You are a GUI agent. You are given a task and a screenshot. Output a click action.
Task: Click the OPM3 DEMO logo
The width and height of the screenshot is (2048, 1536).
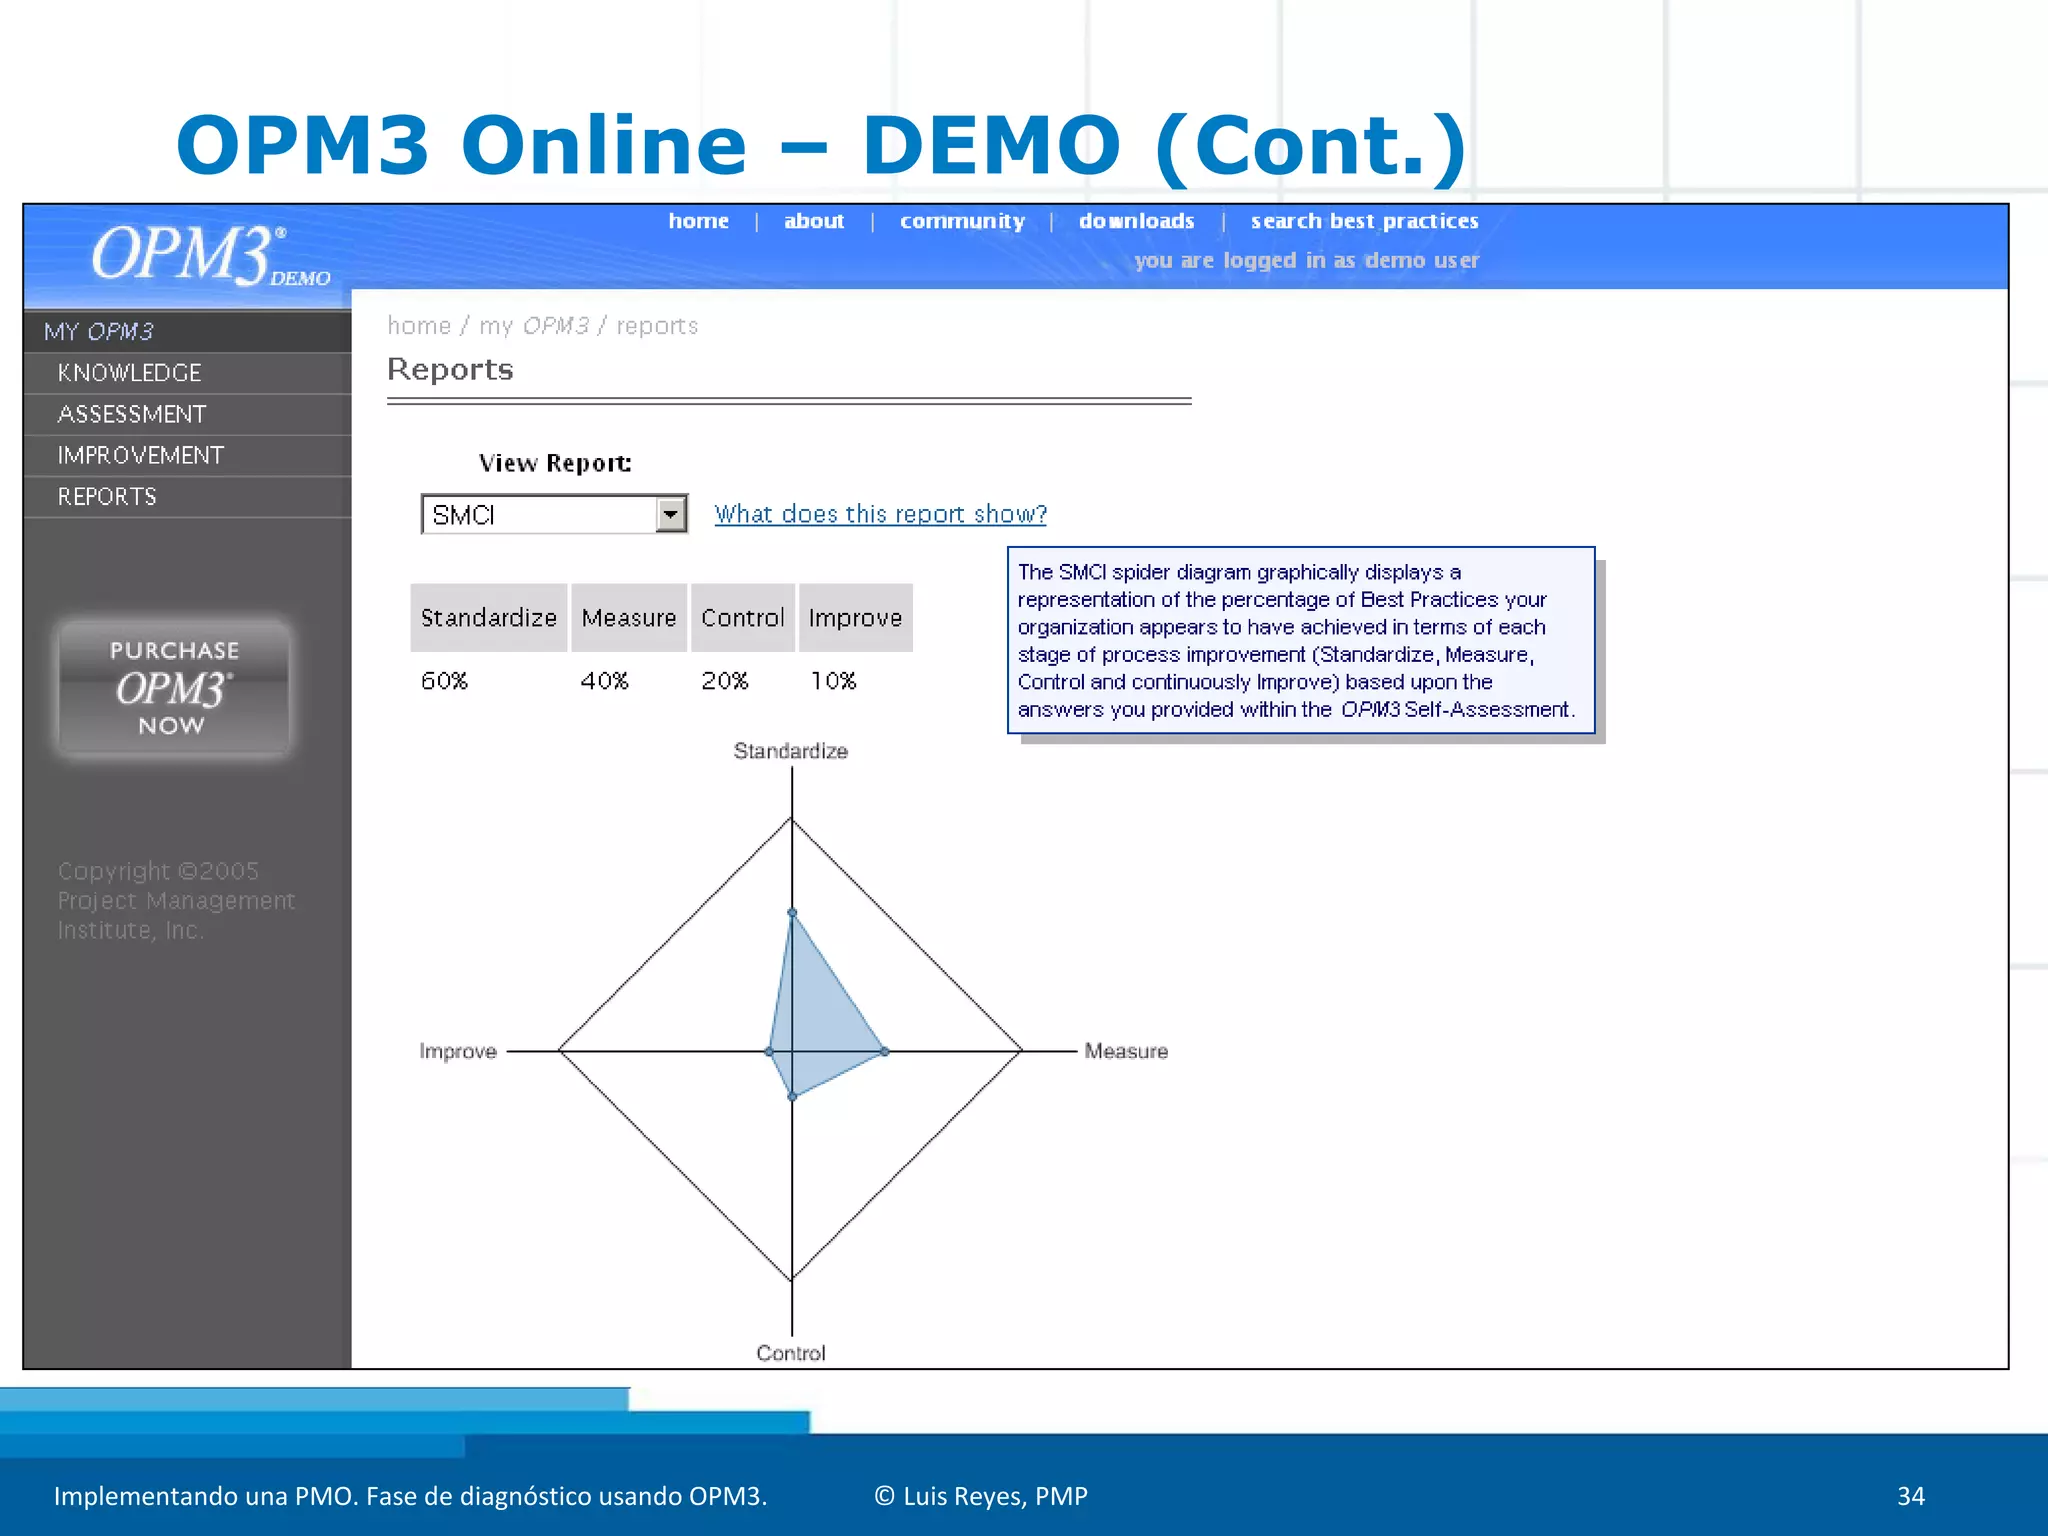point(210,255)
